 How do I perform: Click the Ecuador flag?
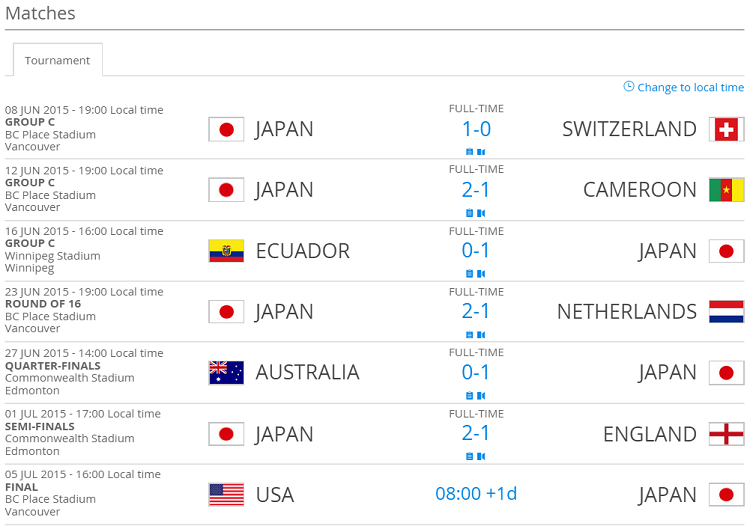[x=226, y=251]
